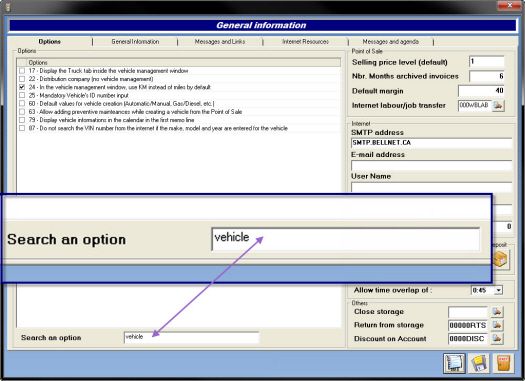Enable option 17 Display the Truck tab
525x381 pixels.
22,71
